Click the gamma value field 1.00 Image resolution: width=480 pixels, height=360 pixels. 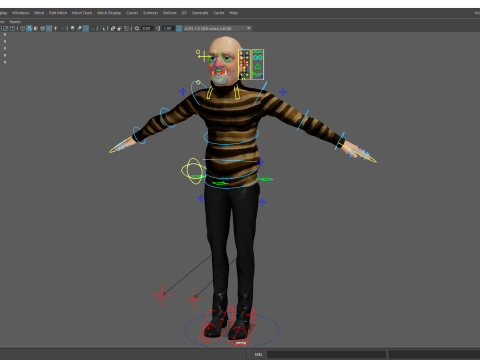[168, 29]
